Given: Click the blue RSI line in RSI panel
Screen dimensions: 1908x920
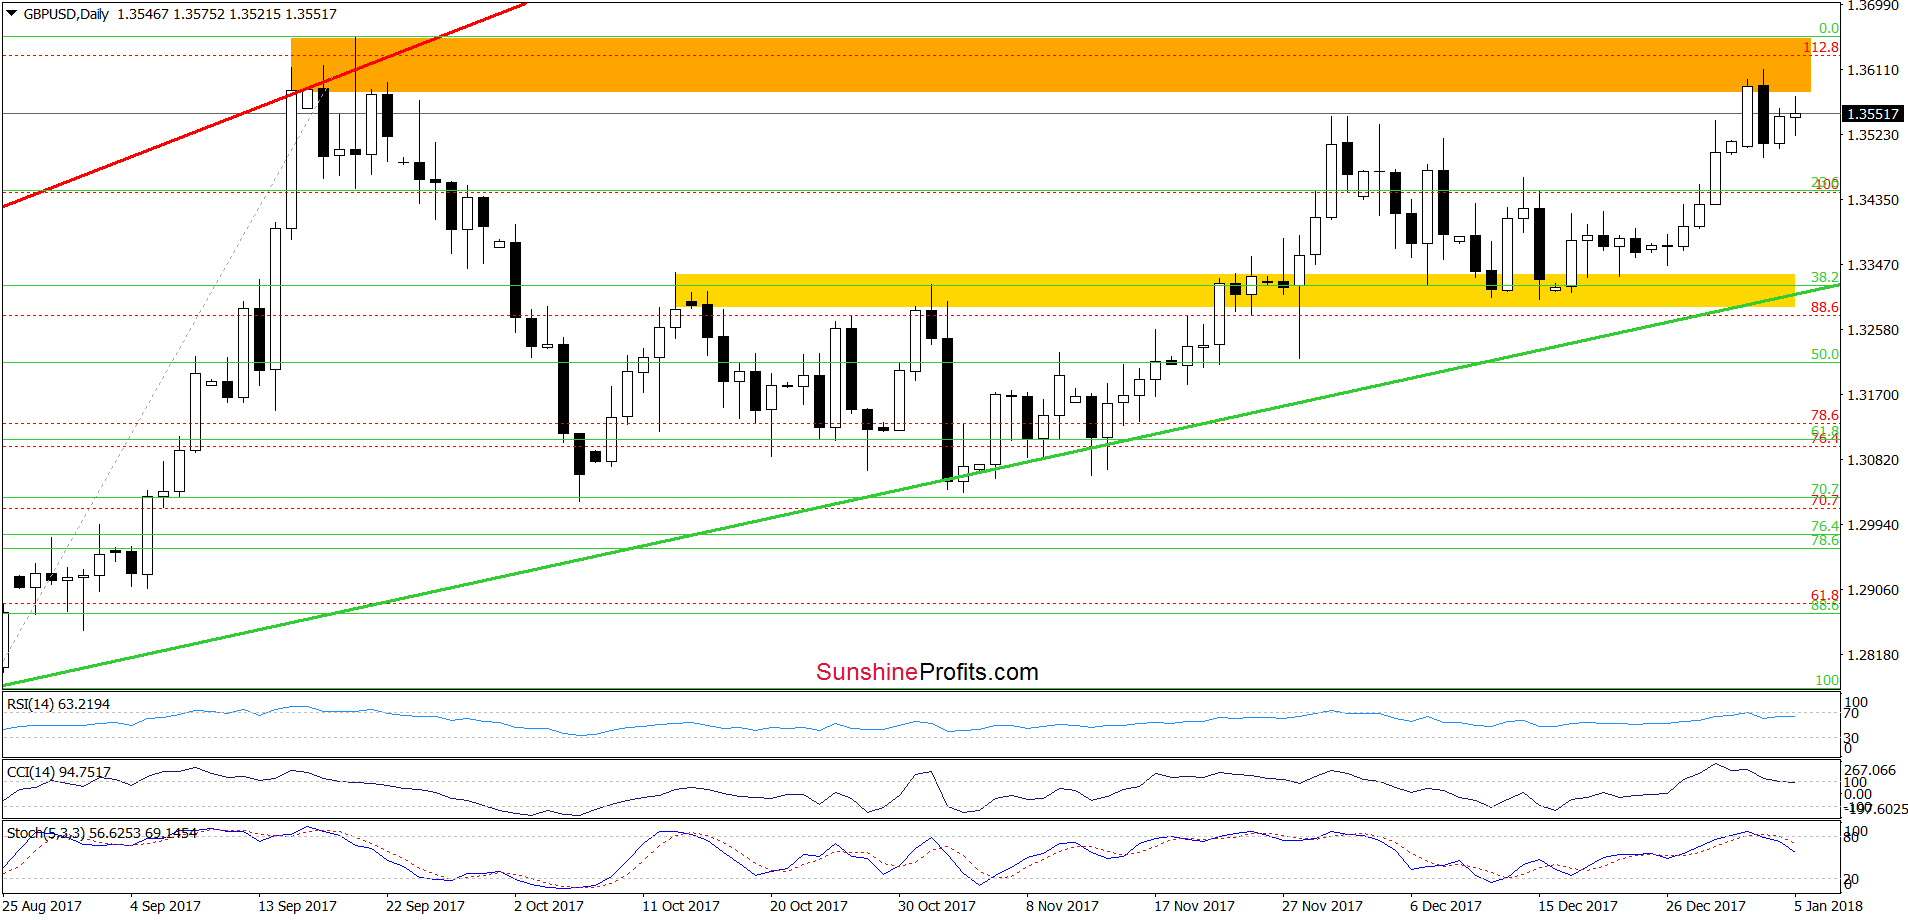Looking at the screenshot, I should (x=900, y=723).
